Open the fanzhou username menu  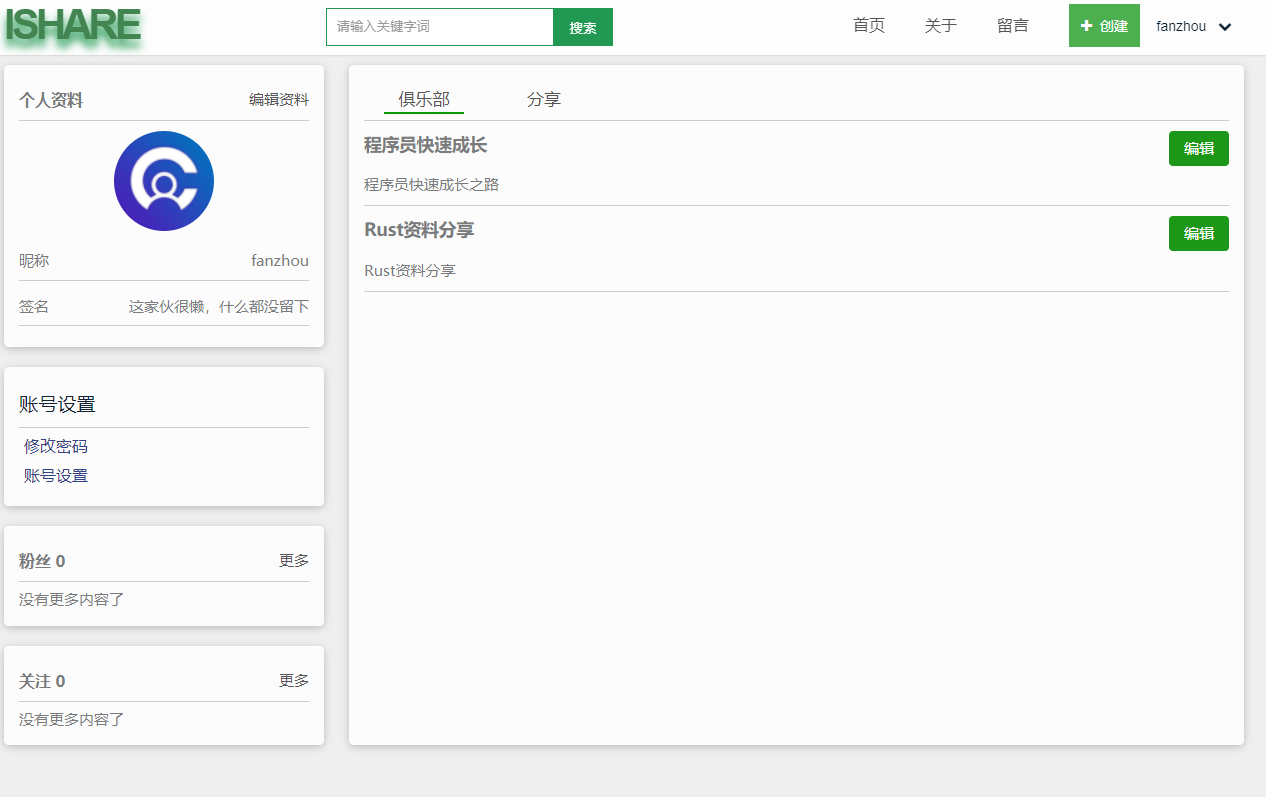1181,27
